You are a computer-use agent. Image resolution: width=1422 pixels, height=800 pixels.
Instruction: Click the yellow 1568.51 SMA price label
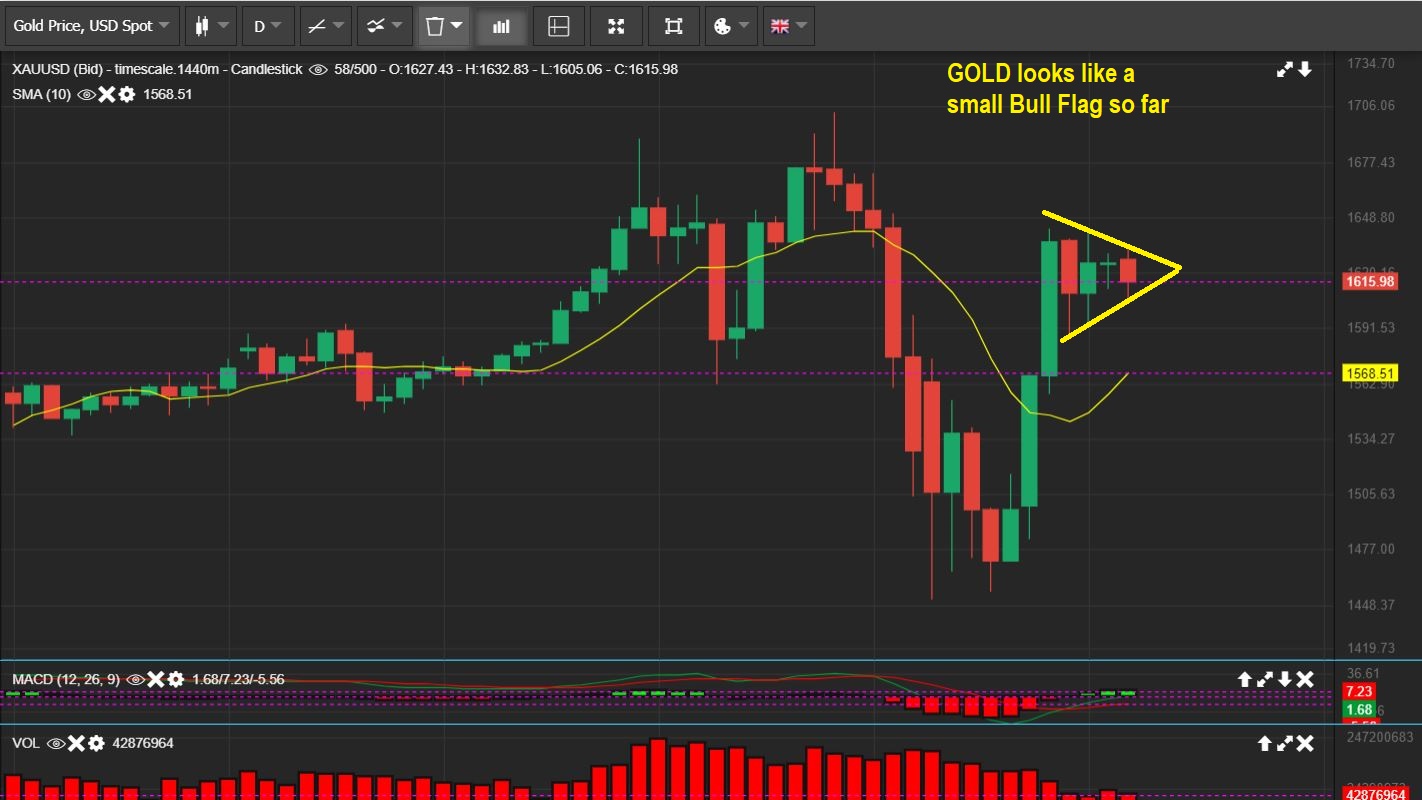1370,373
